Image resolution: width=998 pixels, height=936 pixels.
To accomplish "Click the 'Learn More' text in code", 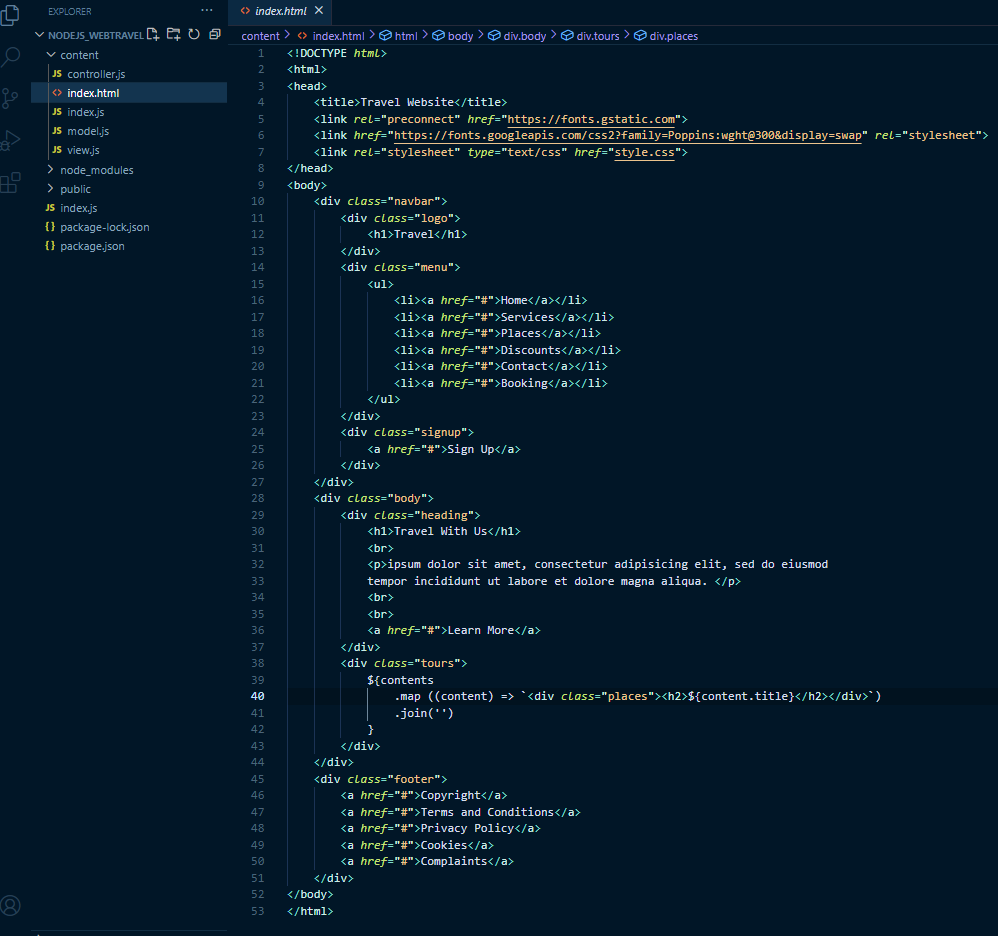I will tap(481, 631).
